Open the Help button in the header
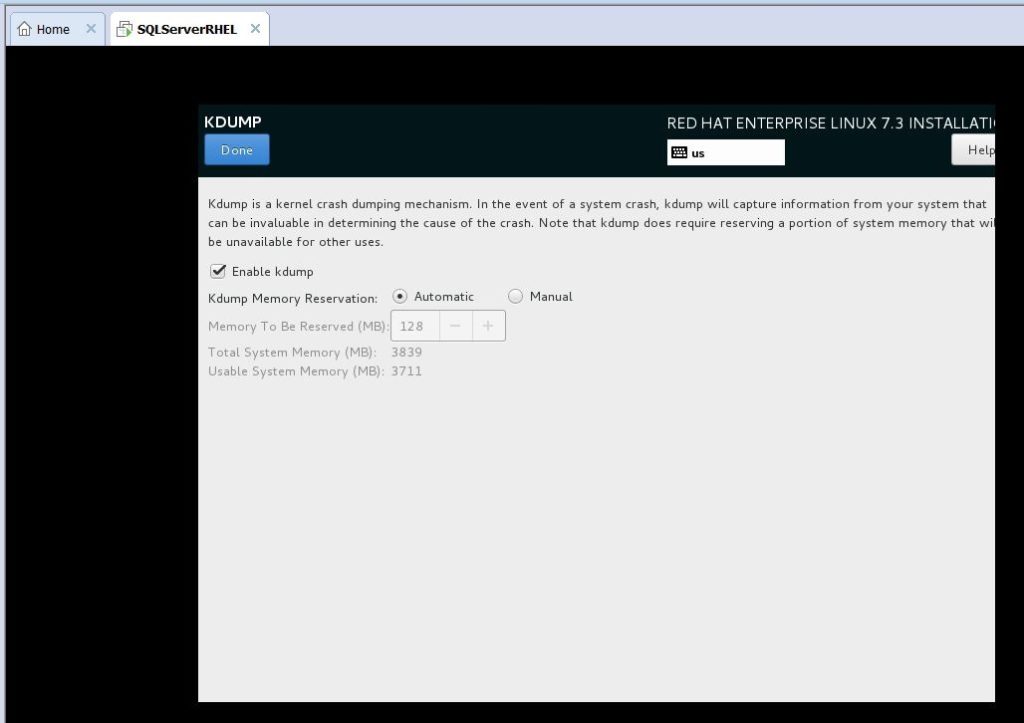This screenshot has height=723, width=1024. pyautogui.click(x=975, y=150)
